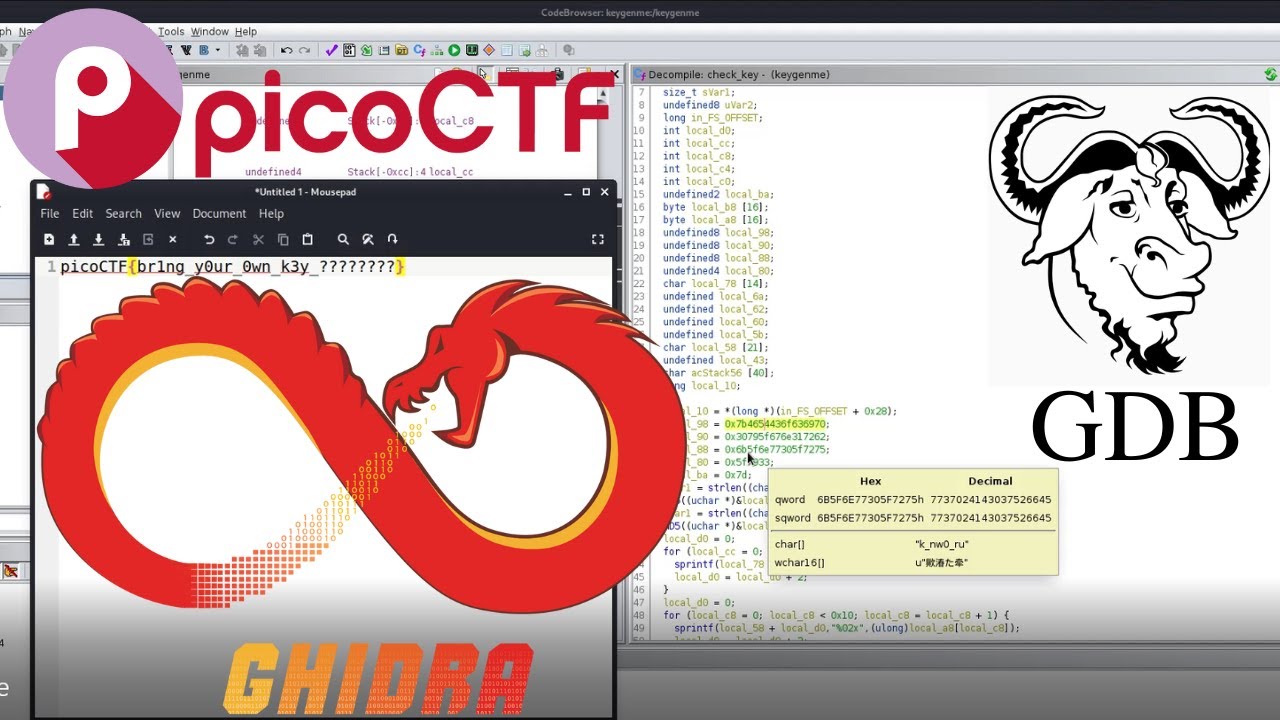Click the Redo icon in Mousepad toolbar

coord(233,239)
